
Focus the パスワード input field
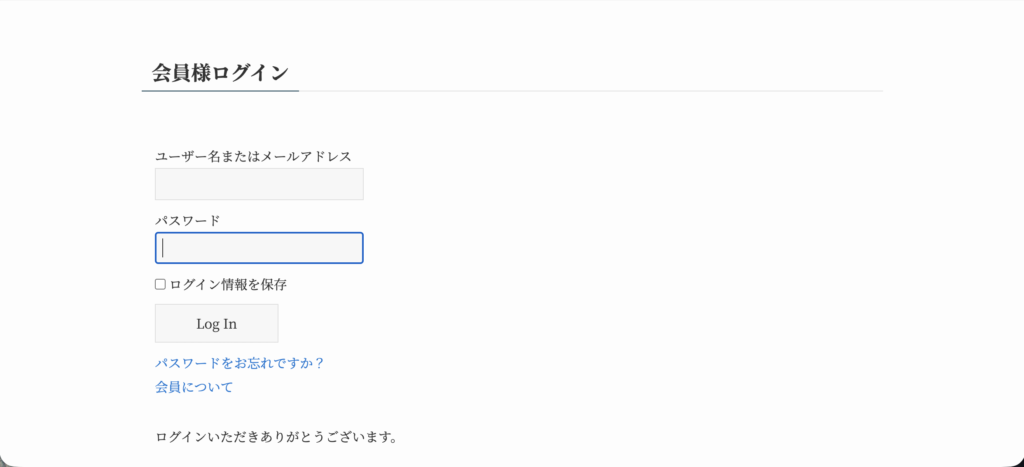[259, 248]
